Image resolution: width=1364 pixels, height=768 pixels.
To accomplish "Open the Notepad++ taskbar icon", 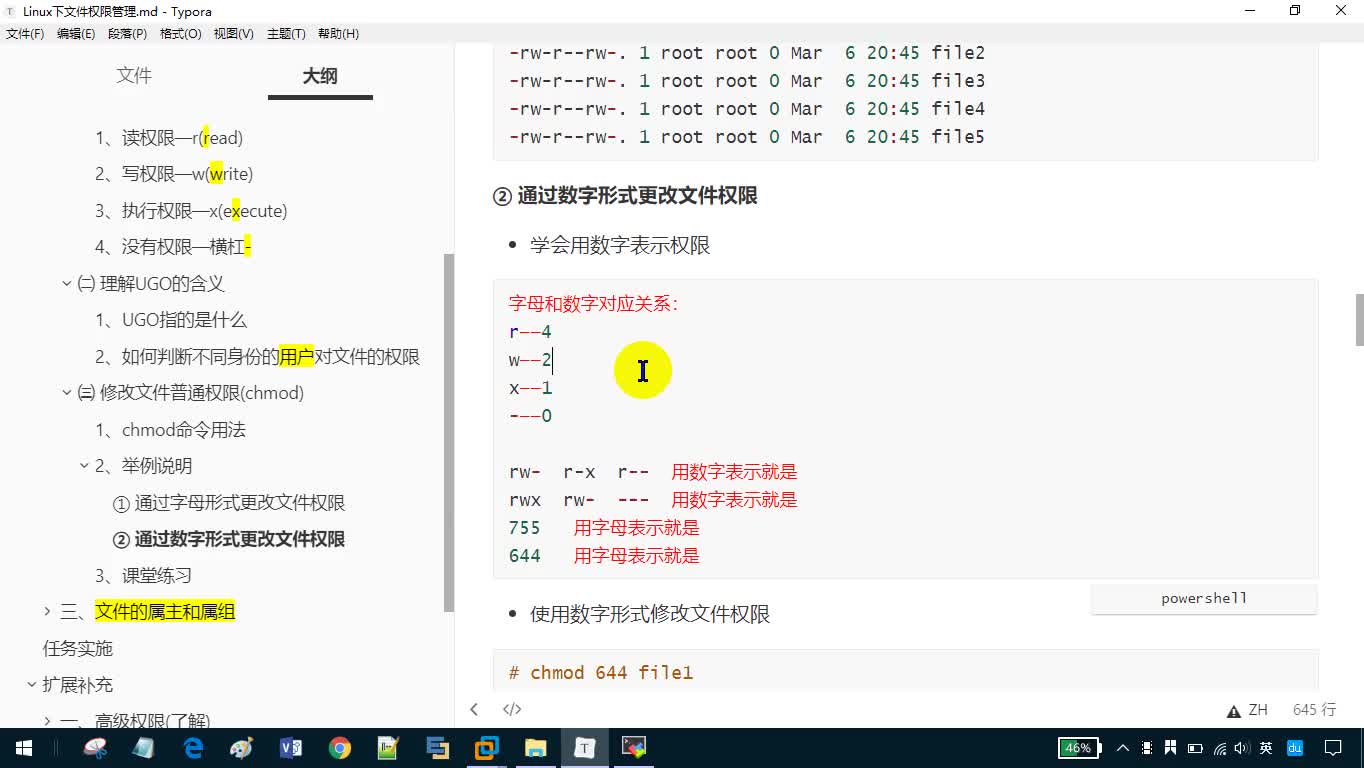I will click(389, 748).
